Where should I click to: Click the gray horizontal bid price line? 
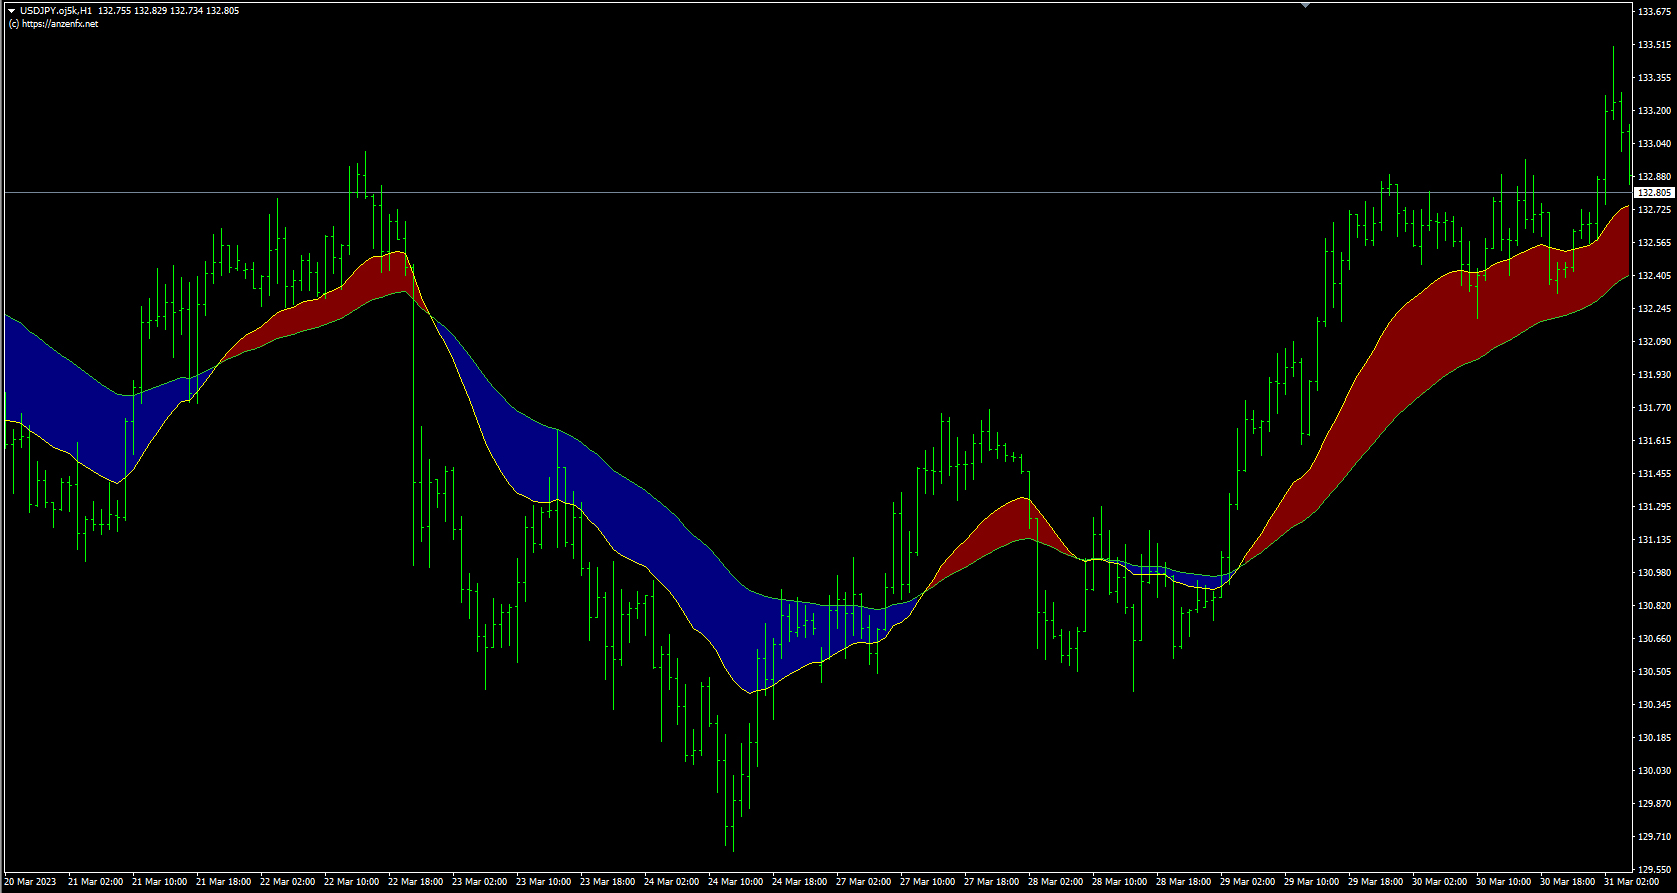click(800, 192)
